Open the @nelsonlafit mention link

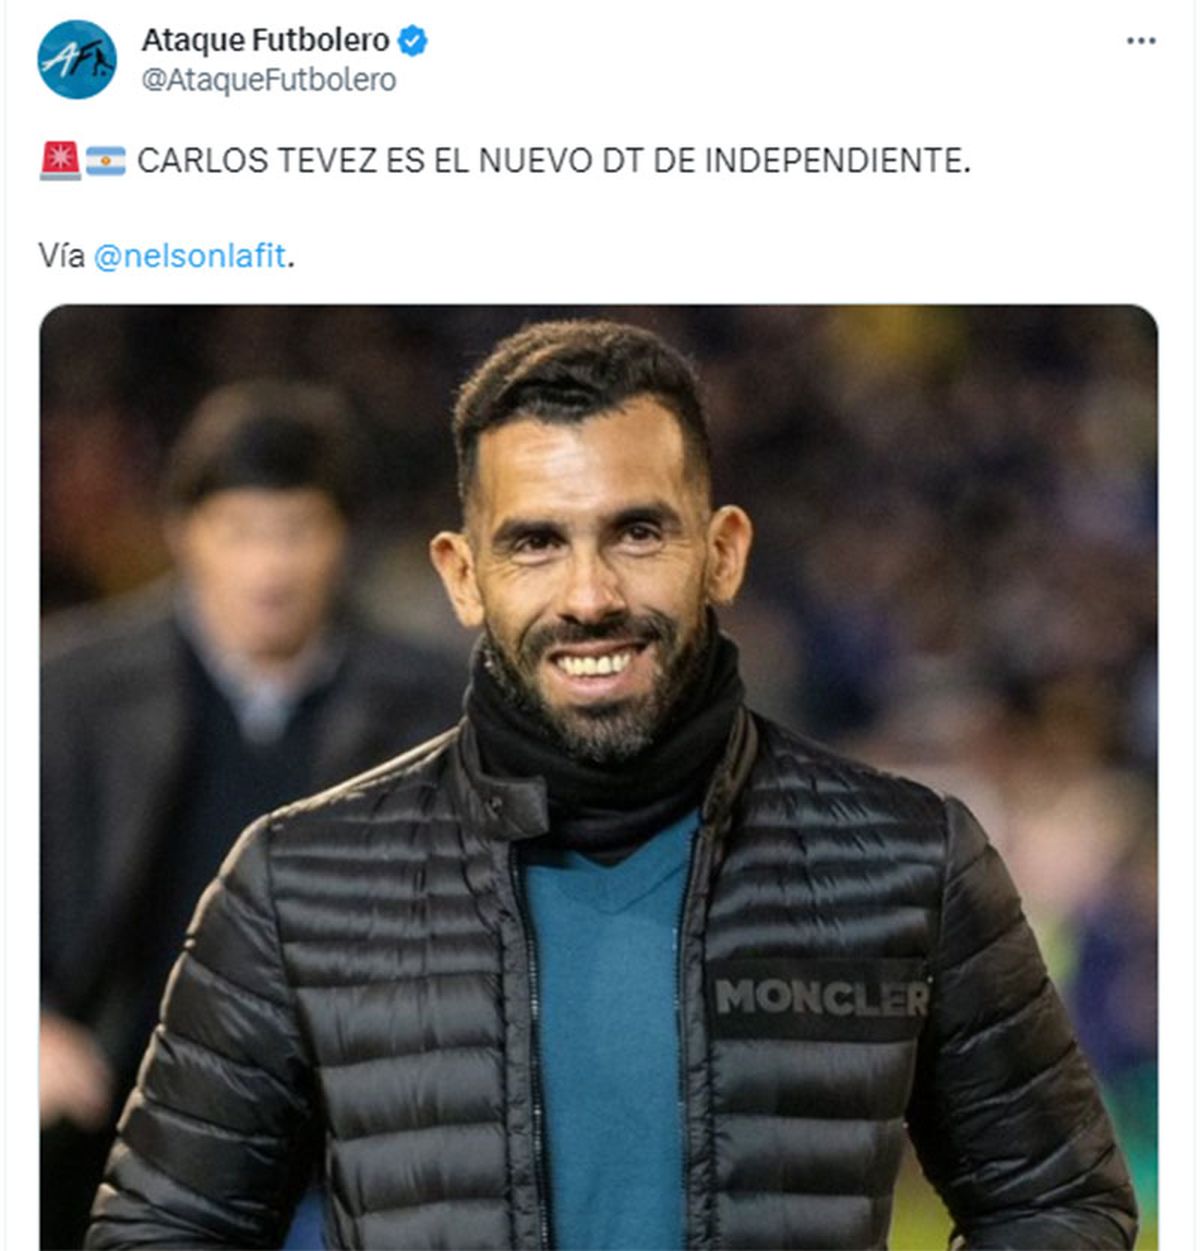[190, 256]
